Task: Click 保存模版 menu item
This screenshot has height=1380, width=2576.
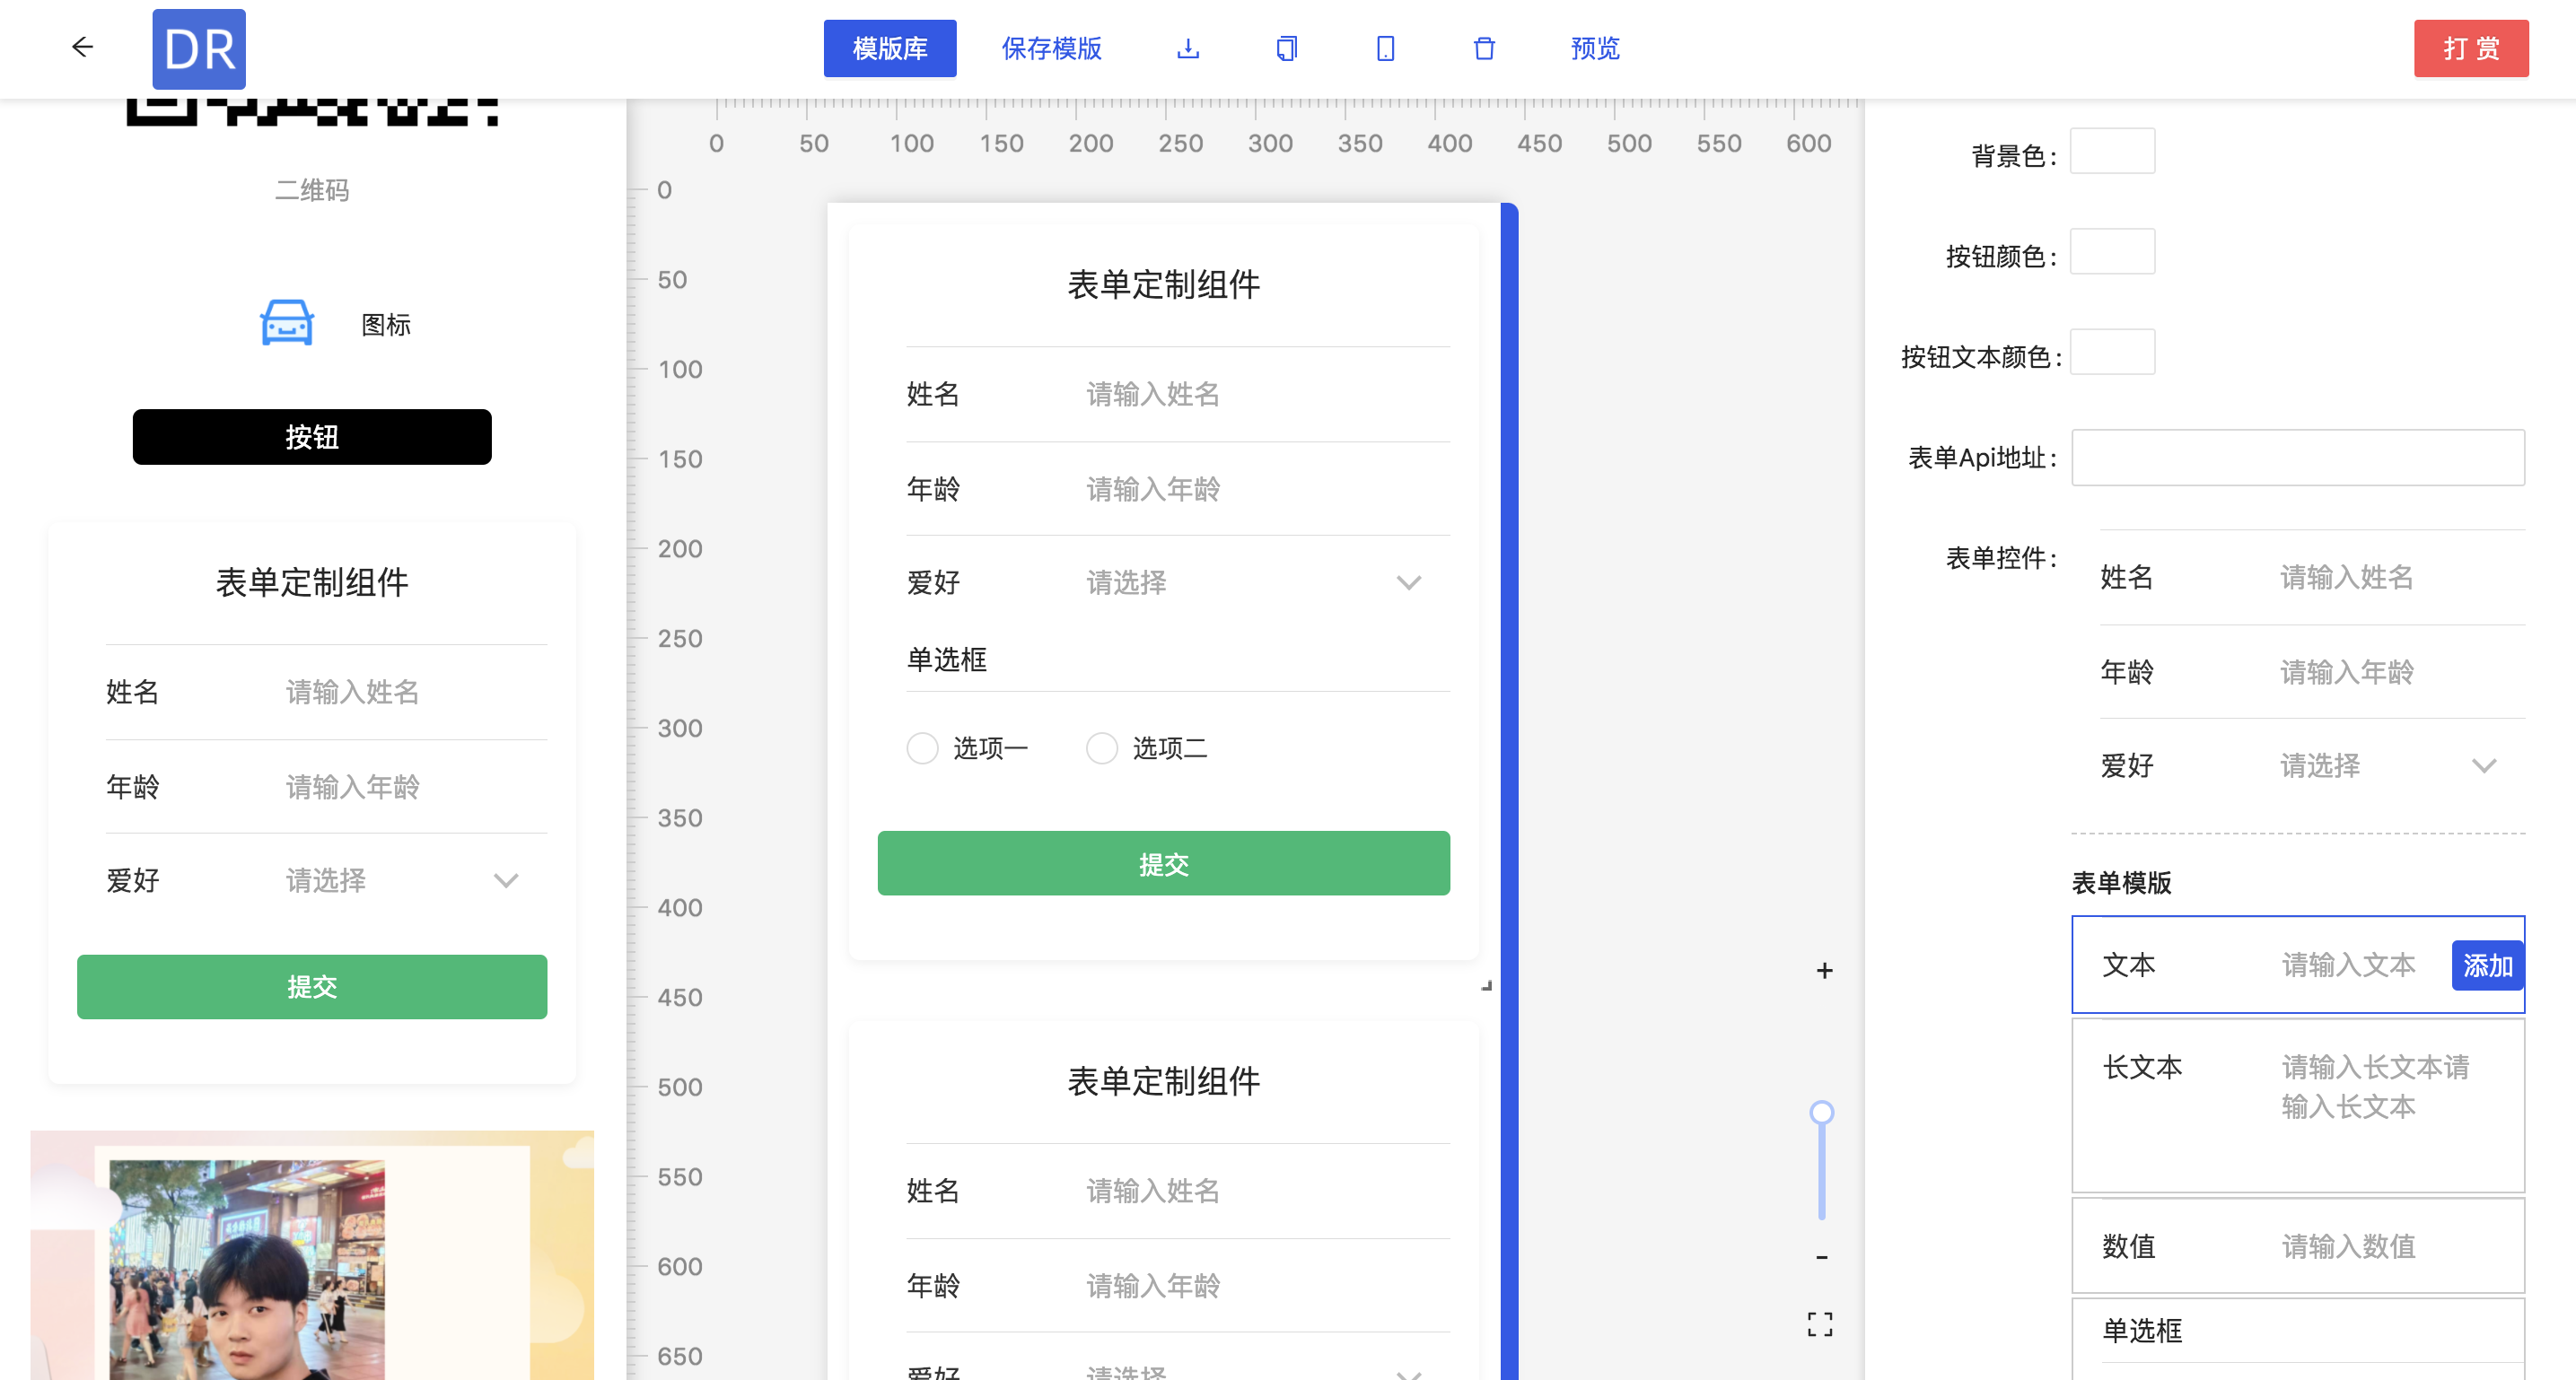Action: point(1051,48)
